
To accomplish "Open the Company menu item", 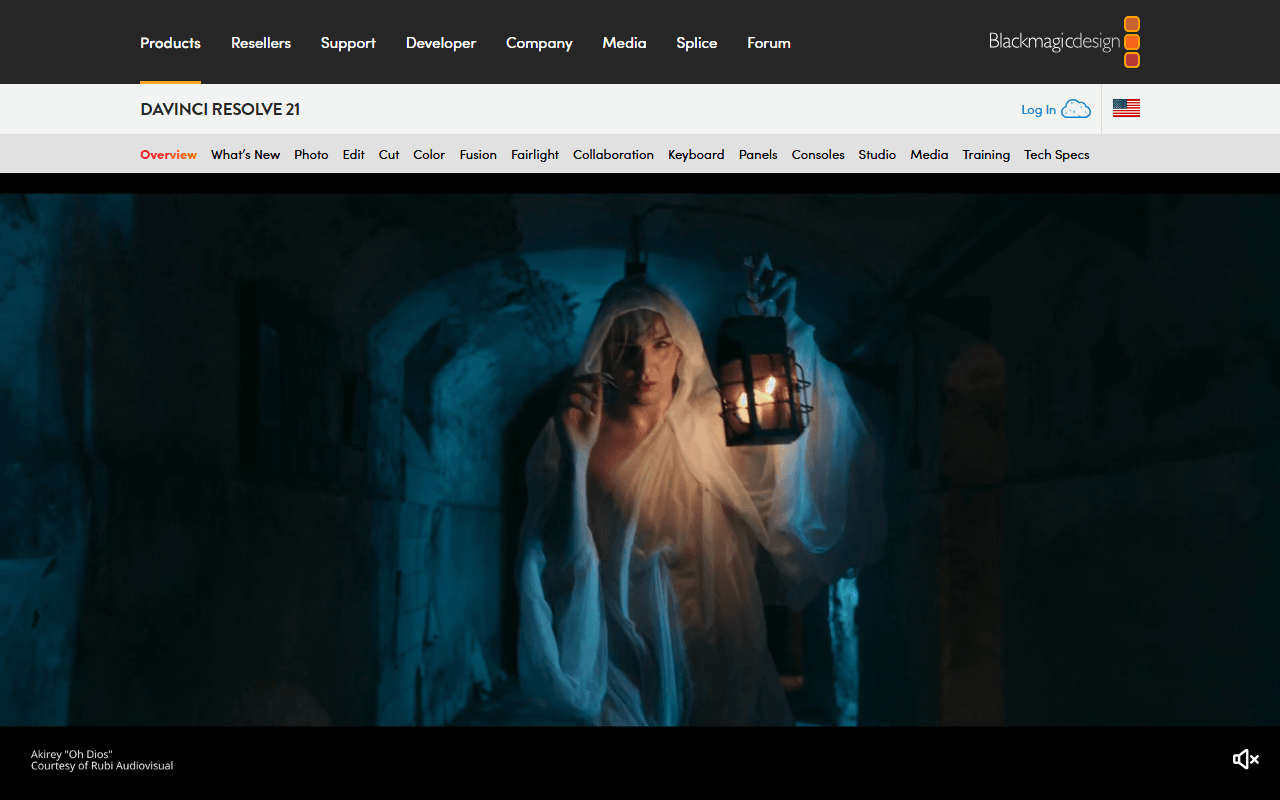I will coord(539,43).
